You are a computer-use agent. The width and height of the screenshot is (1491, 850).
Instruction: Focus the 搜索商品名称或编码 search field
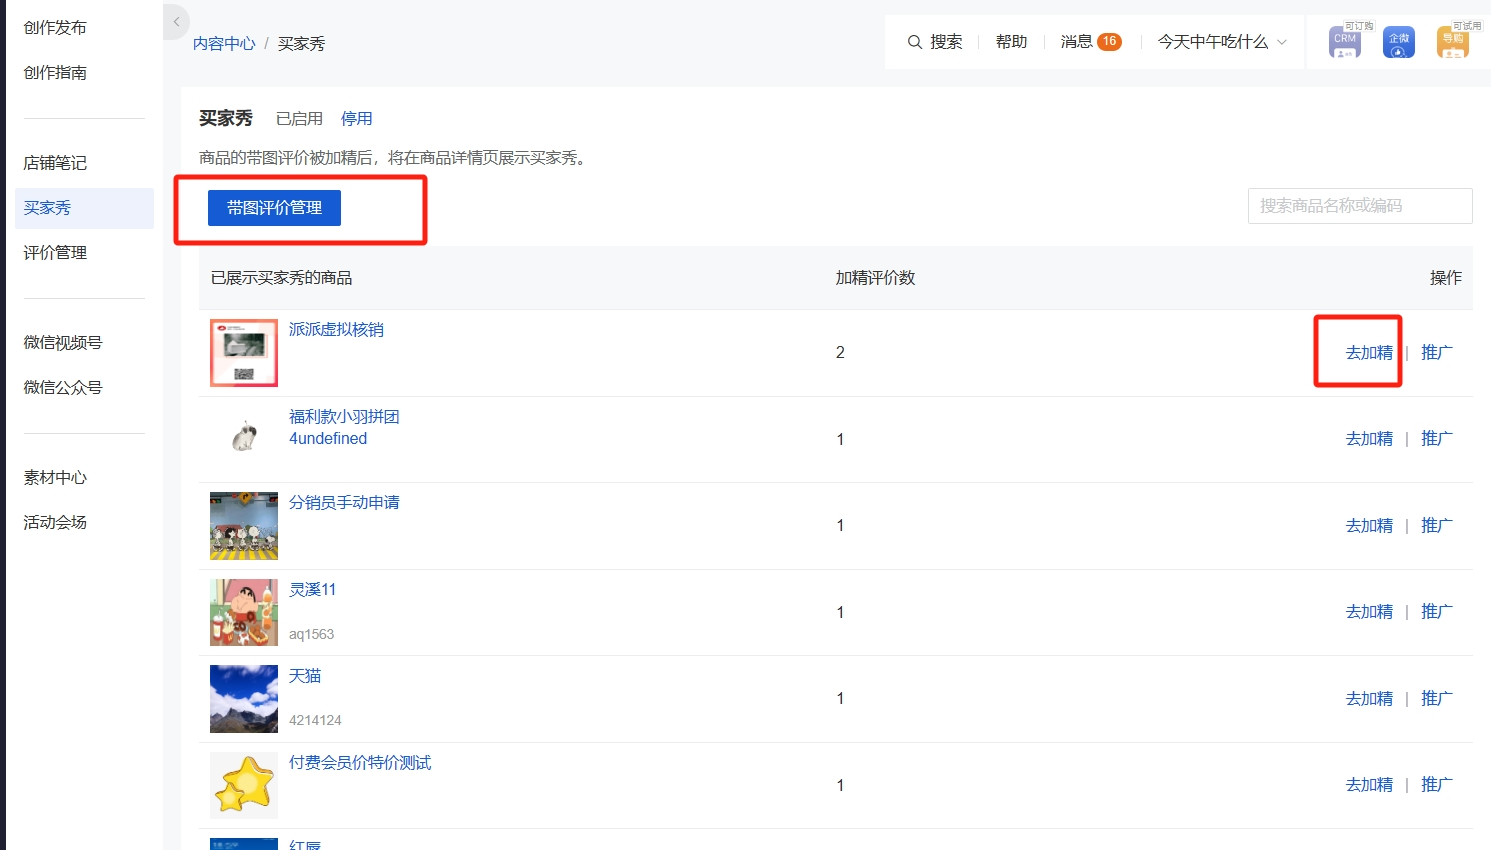pos(1360,206)
